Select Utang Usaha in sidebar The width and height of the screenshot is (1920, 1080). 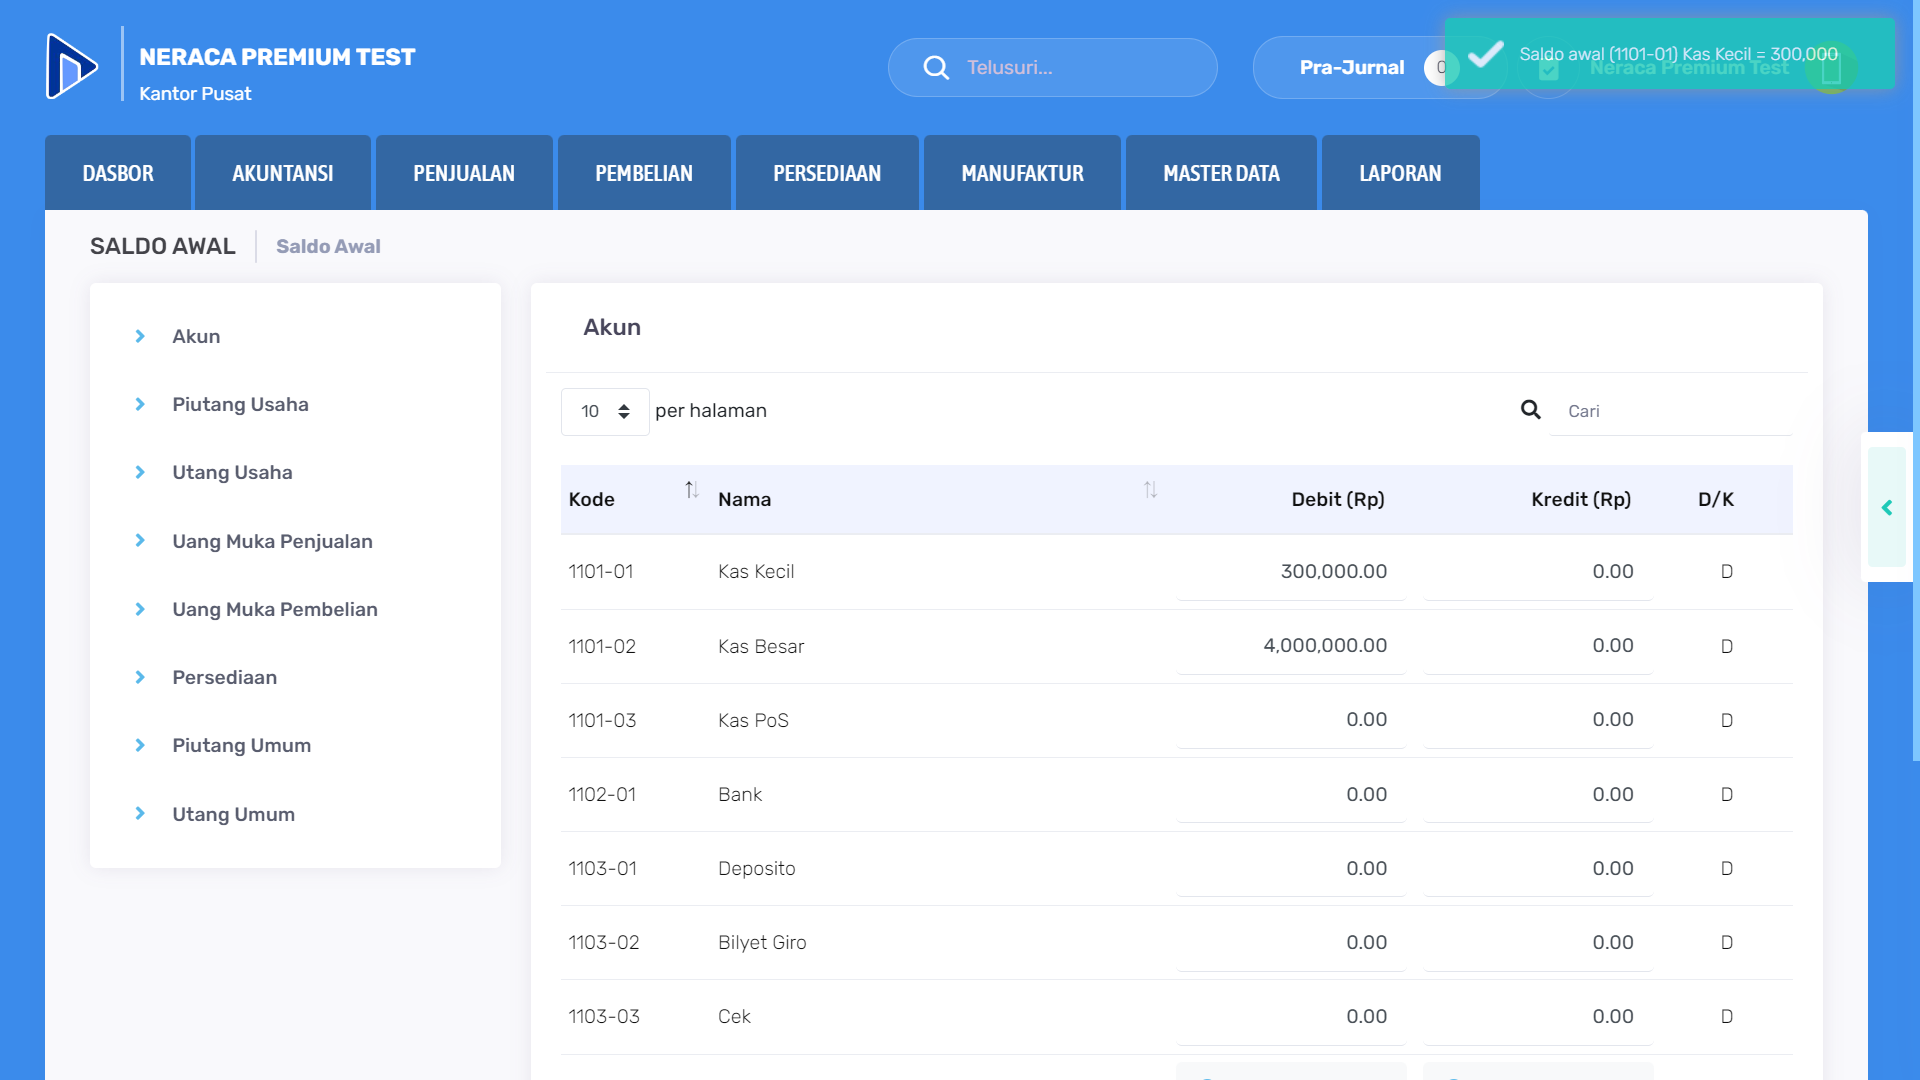(232, 472)
